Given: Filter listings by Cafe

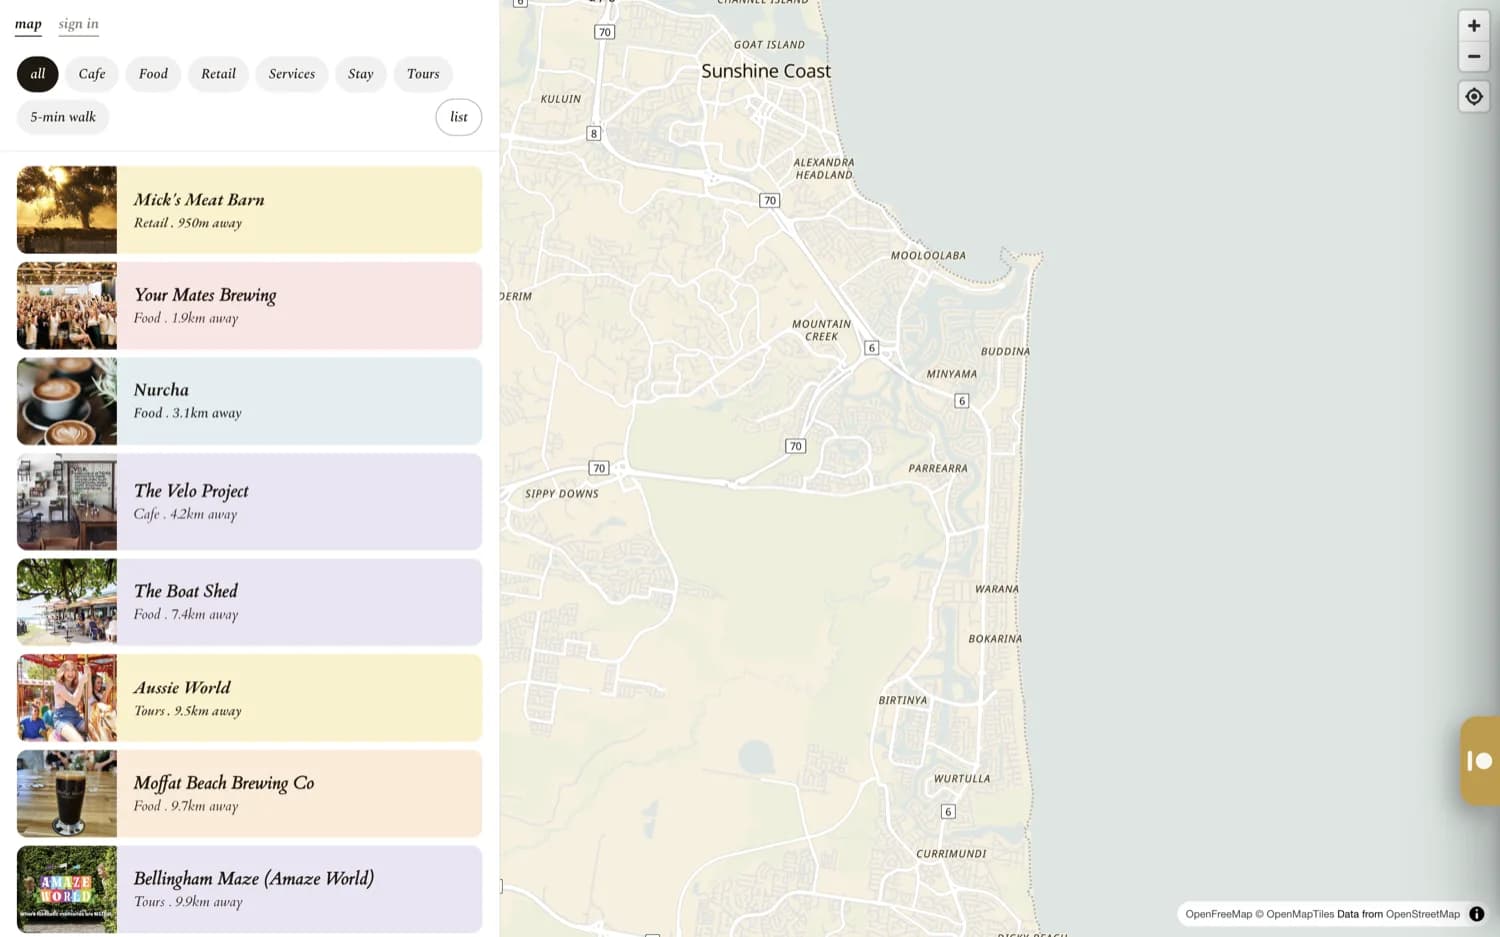Looking at the screenshot, I should pyautogui.click(x=92, y=74).
